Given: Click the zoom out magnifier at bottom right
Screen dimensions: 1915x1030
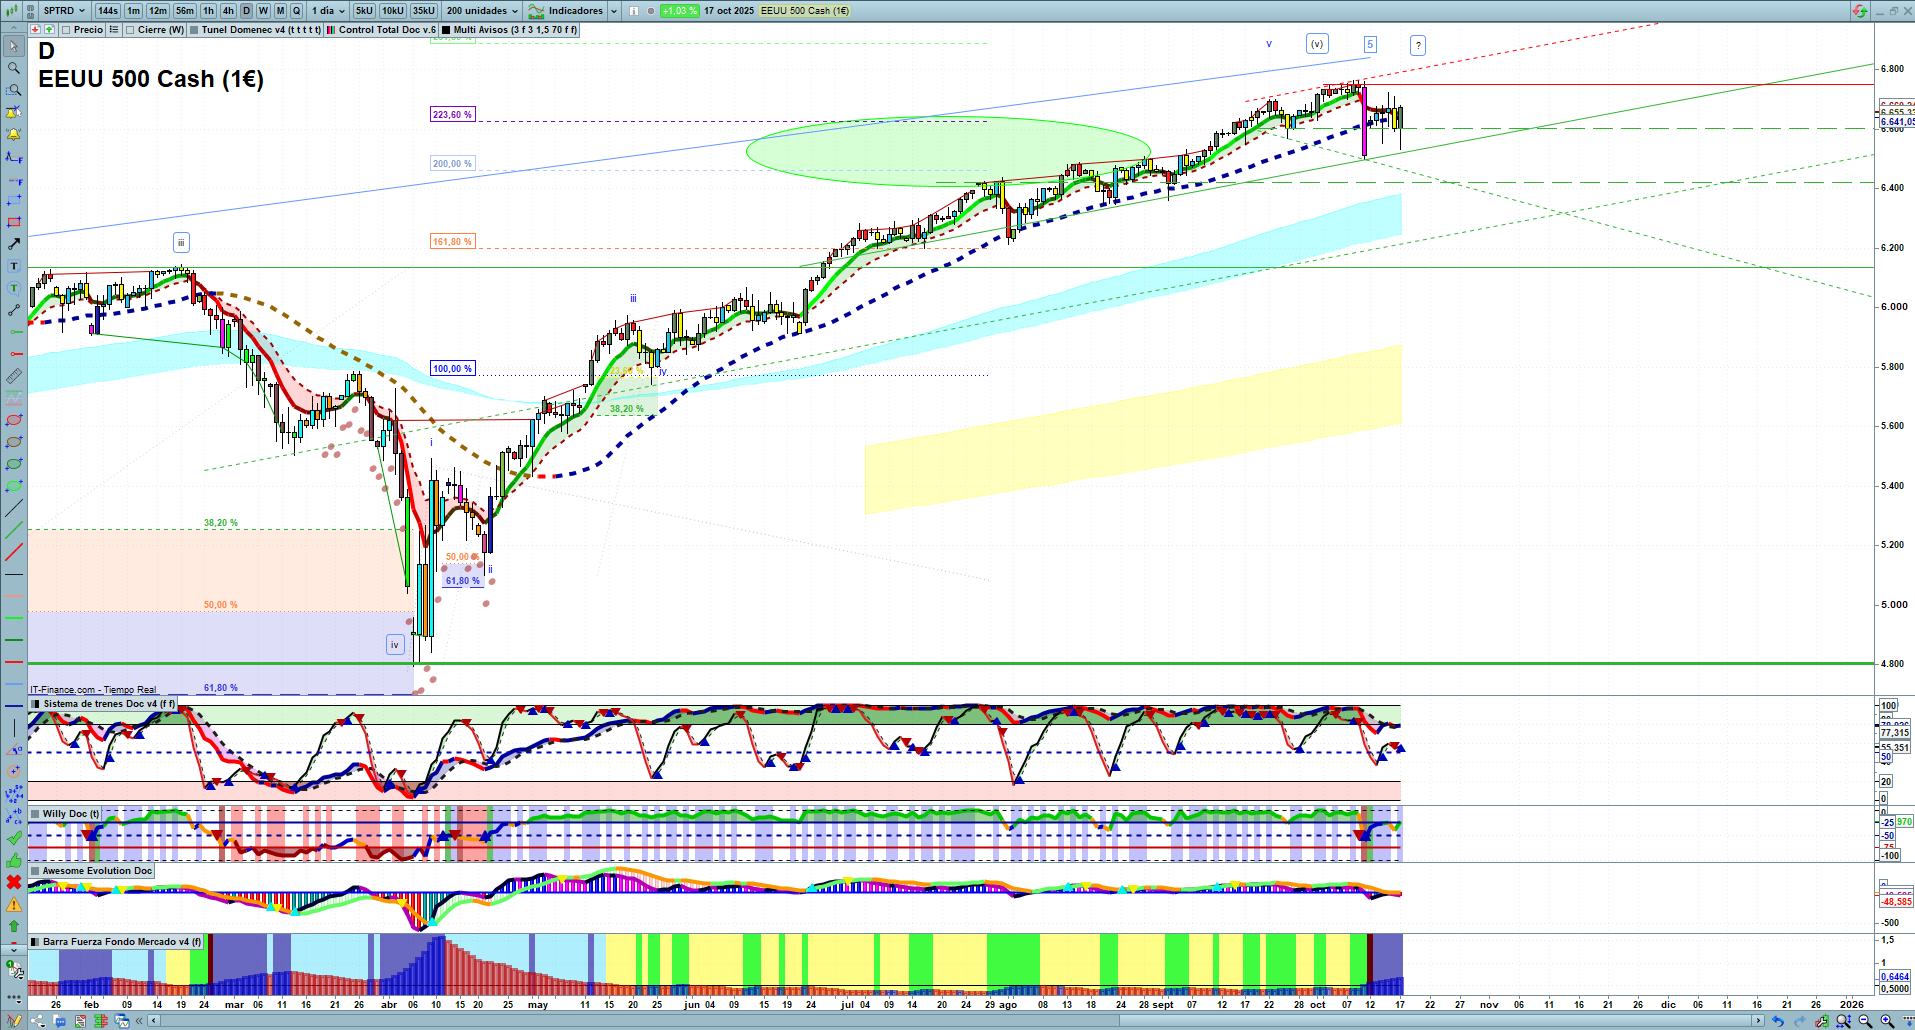Looking at the screenshot, I should 1865,1021.
